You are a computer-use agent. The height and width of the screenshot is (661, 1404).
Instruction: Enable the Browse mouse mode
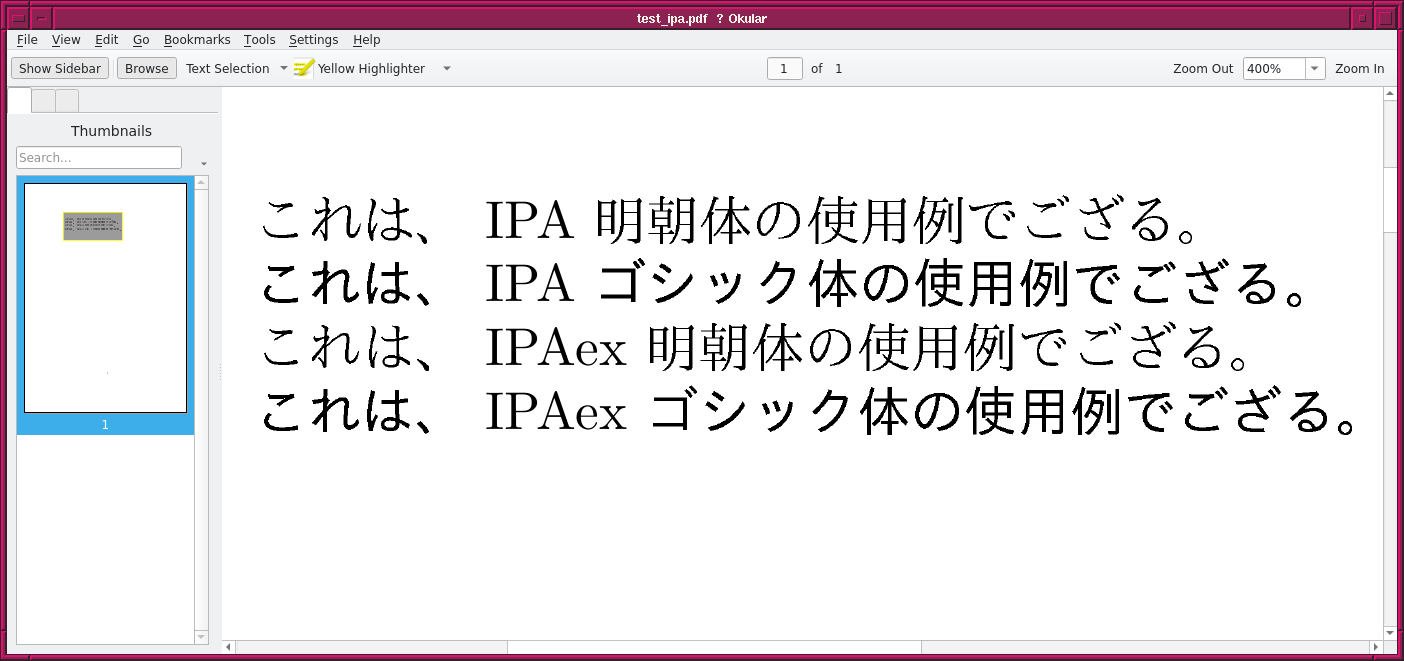147,68
